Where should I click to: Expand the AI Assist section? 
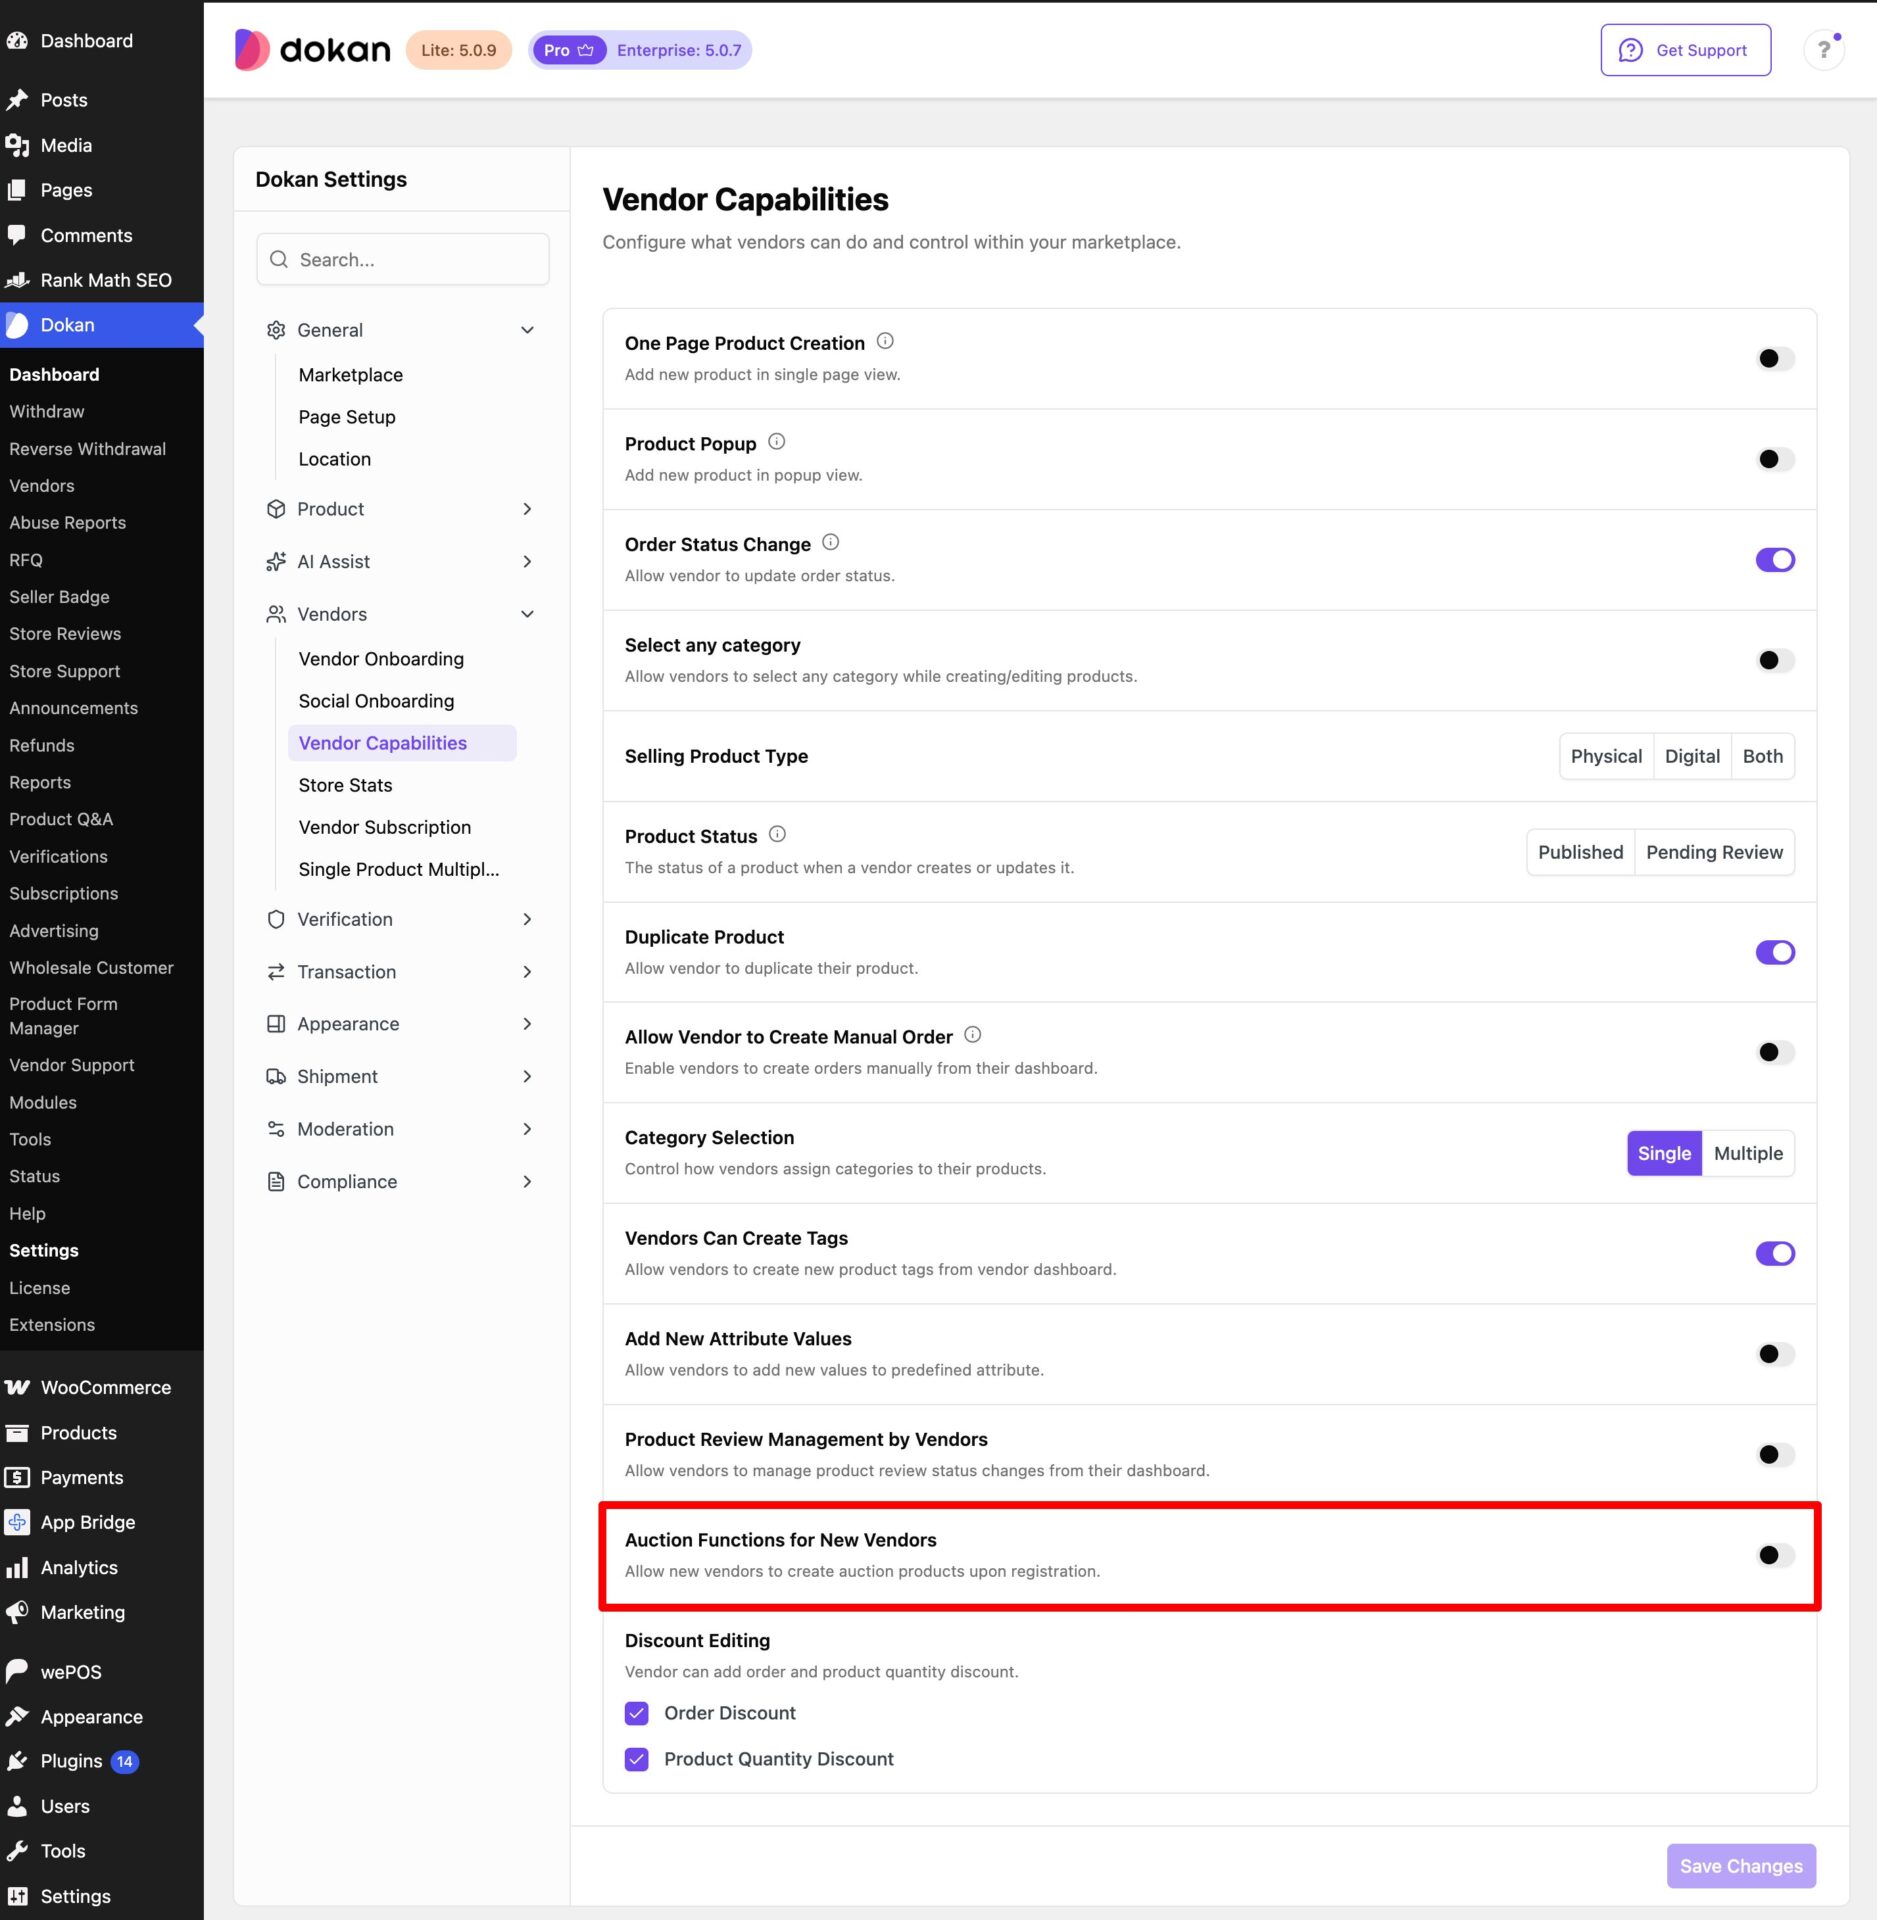(x=402, y=561)
